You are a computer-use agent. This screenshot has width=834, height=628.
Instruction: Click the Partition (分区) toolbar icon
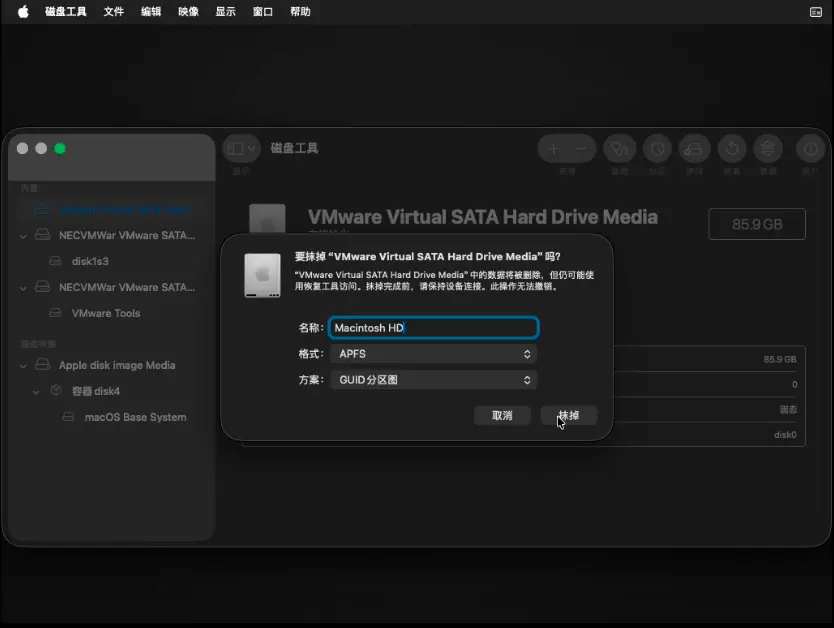click(657, 149)
